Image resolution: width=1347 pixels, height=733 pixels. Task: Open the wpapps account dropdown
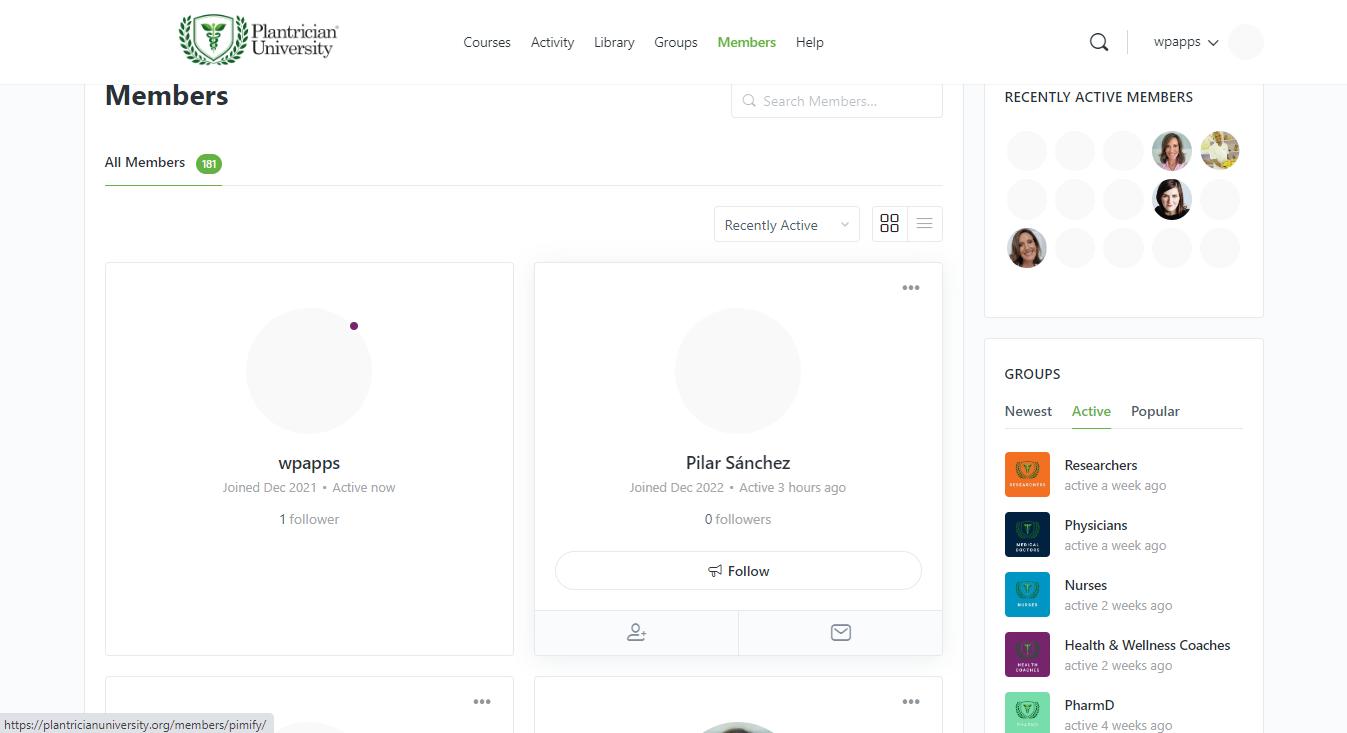click(1186, 42)
